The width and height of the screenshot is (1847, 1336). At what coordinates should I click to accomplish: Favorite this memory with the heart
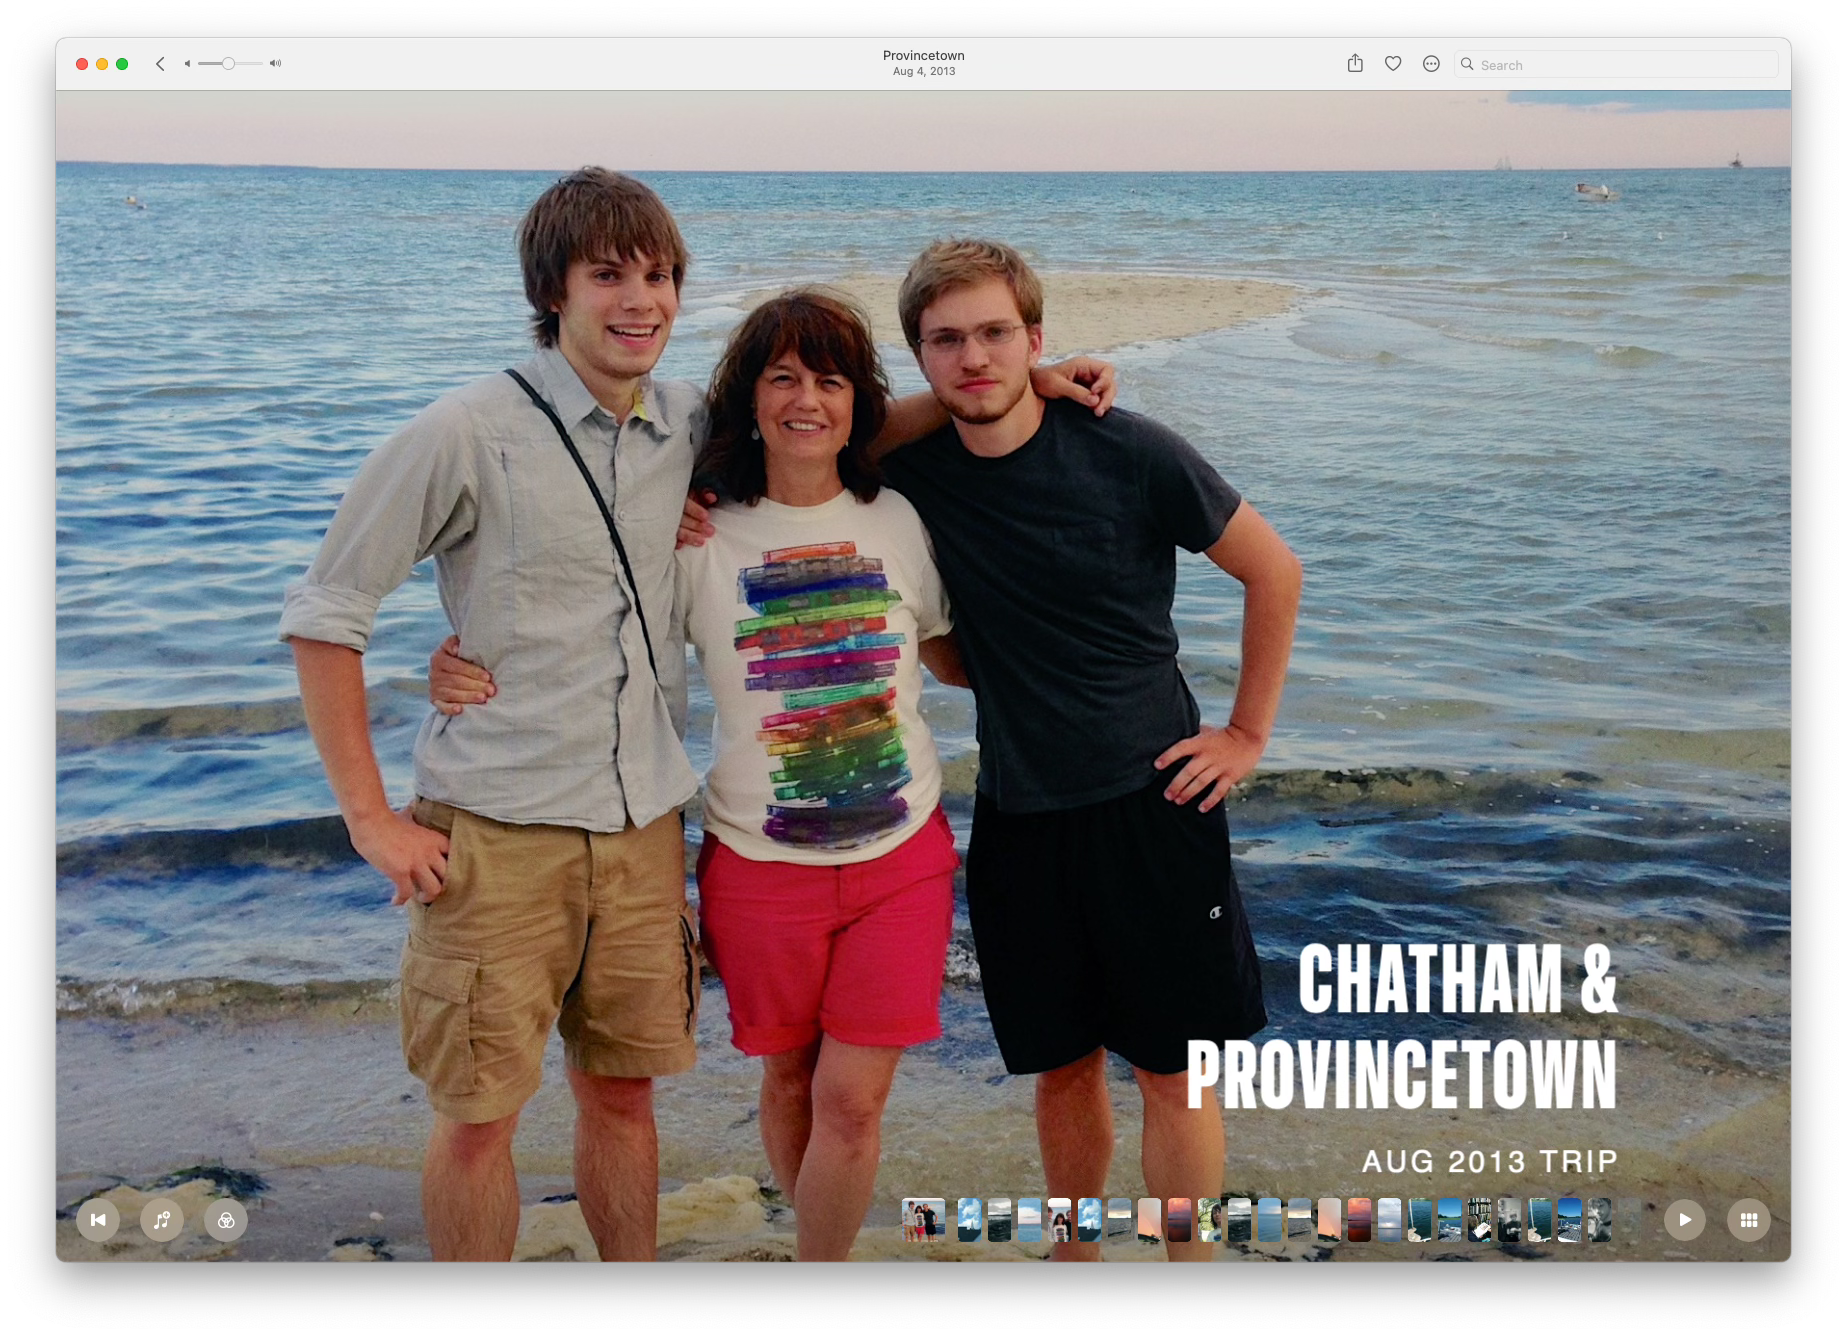click(x=1393, y=64)
